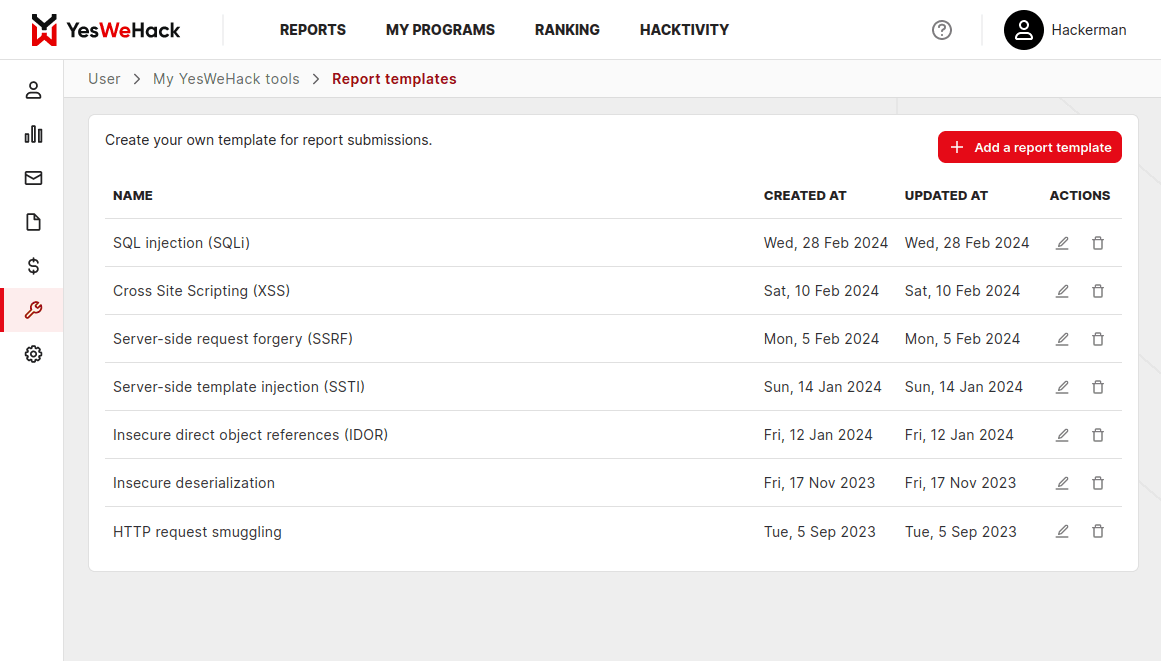This screenshot has width=1161, height=661.
Task: Open the document file sidebar icon
Action: (33, 222)
